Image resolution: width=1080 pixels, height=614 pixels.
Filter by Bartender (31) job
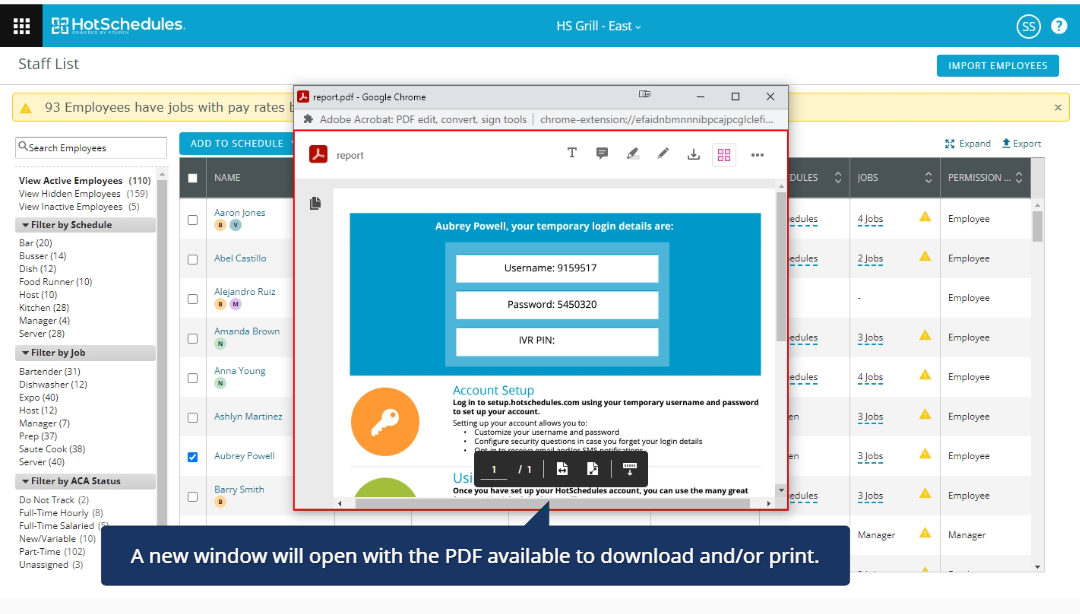[50, 371]
